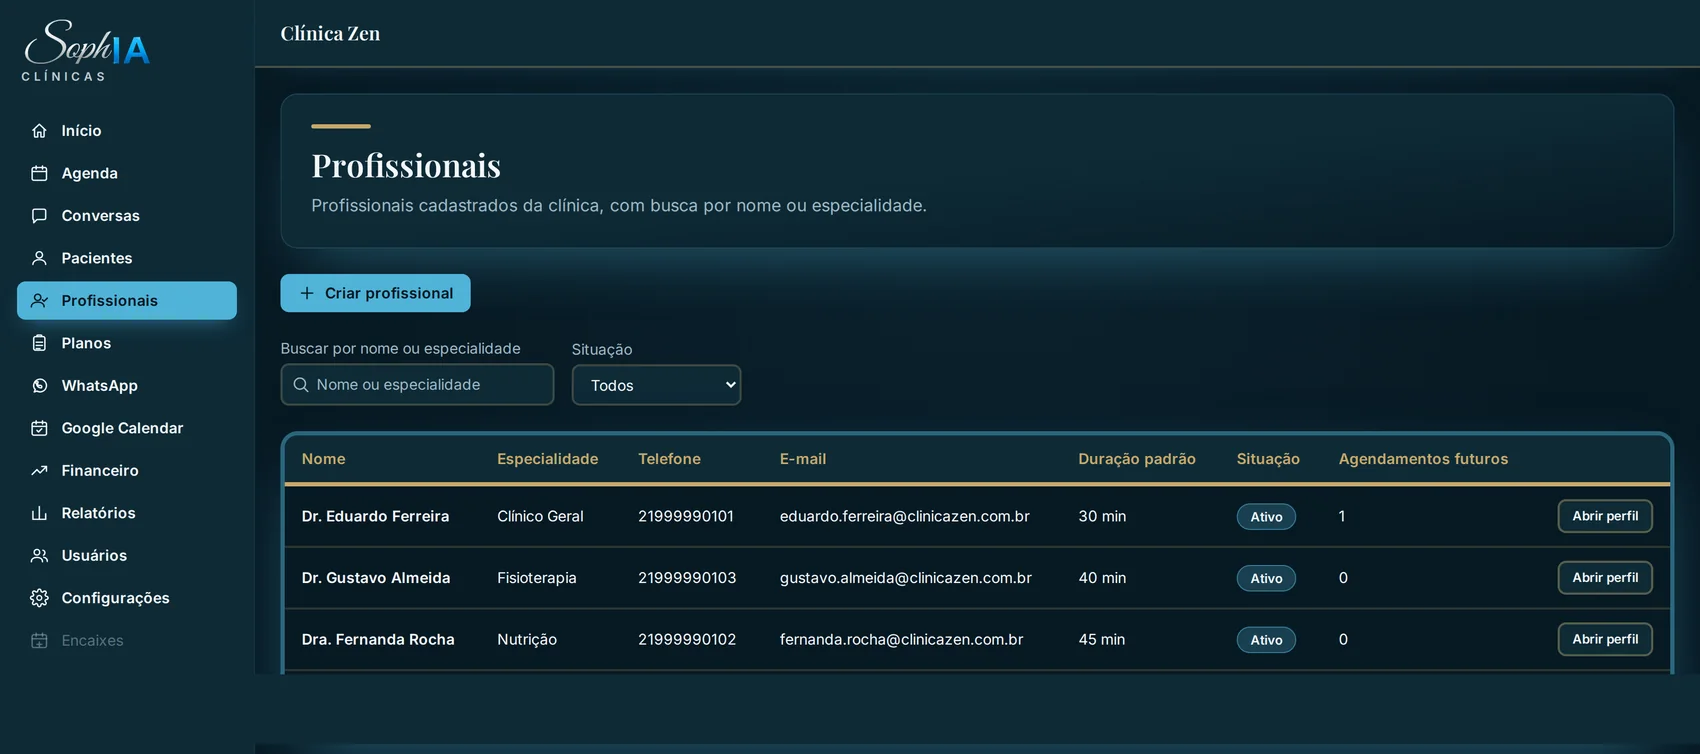Click the Financeiro menu label
The height and width of the screenshot is (754, 1700).
[x=100, y=471]
